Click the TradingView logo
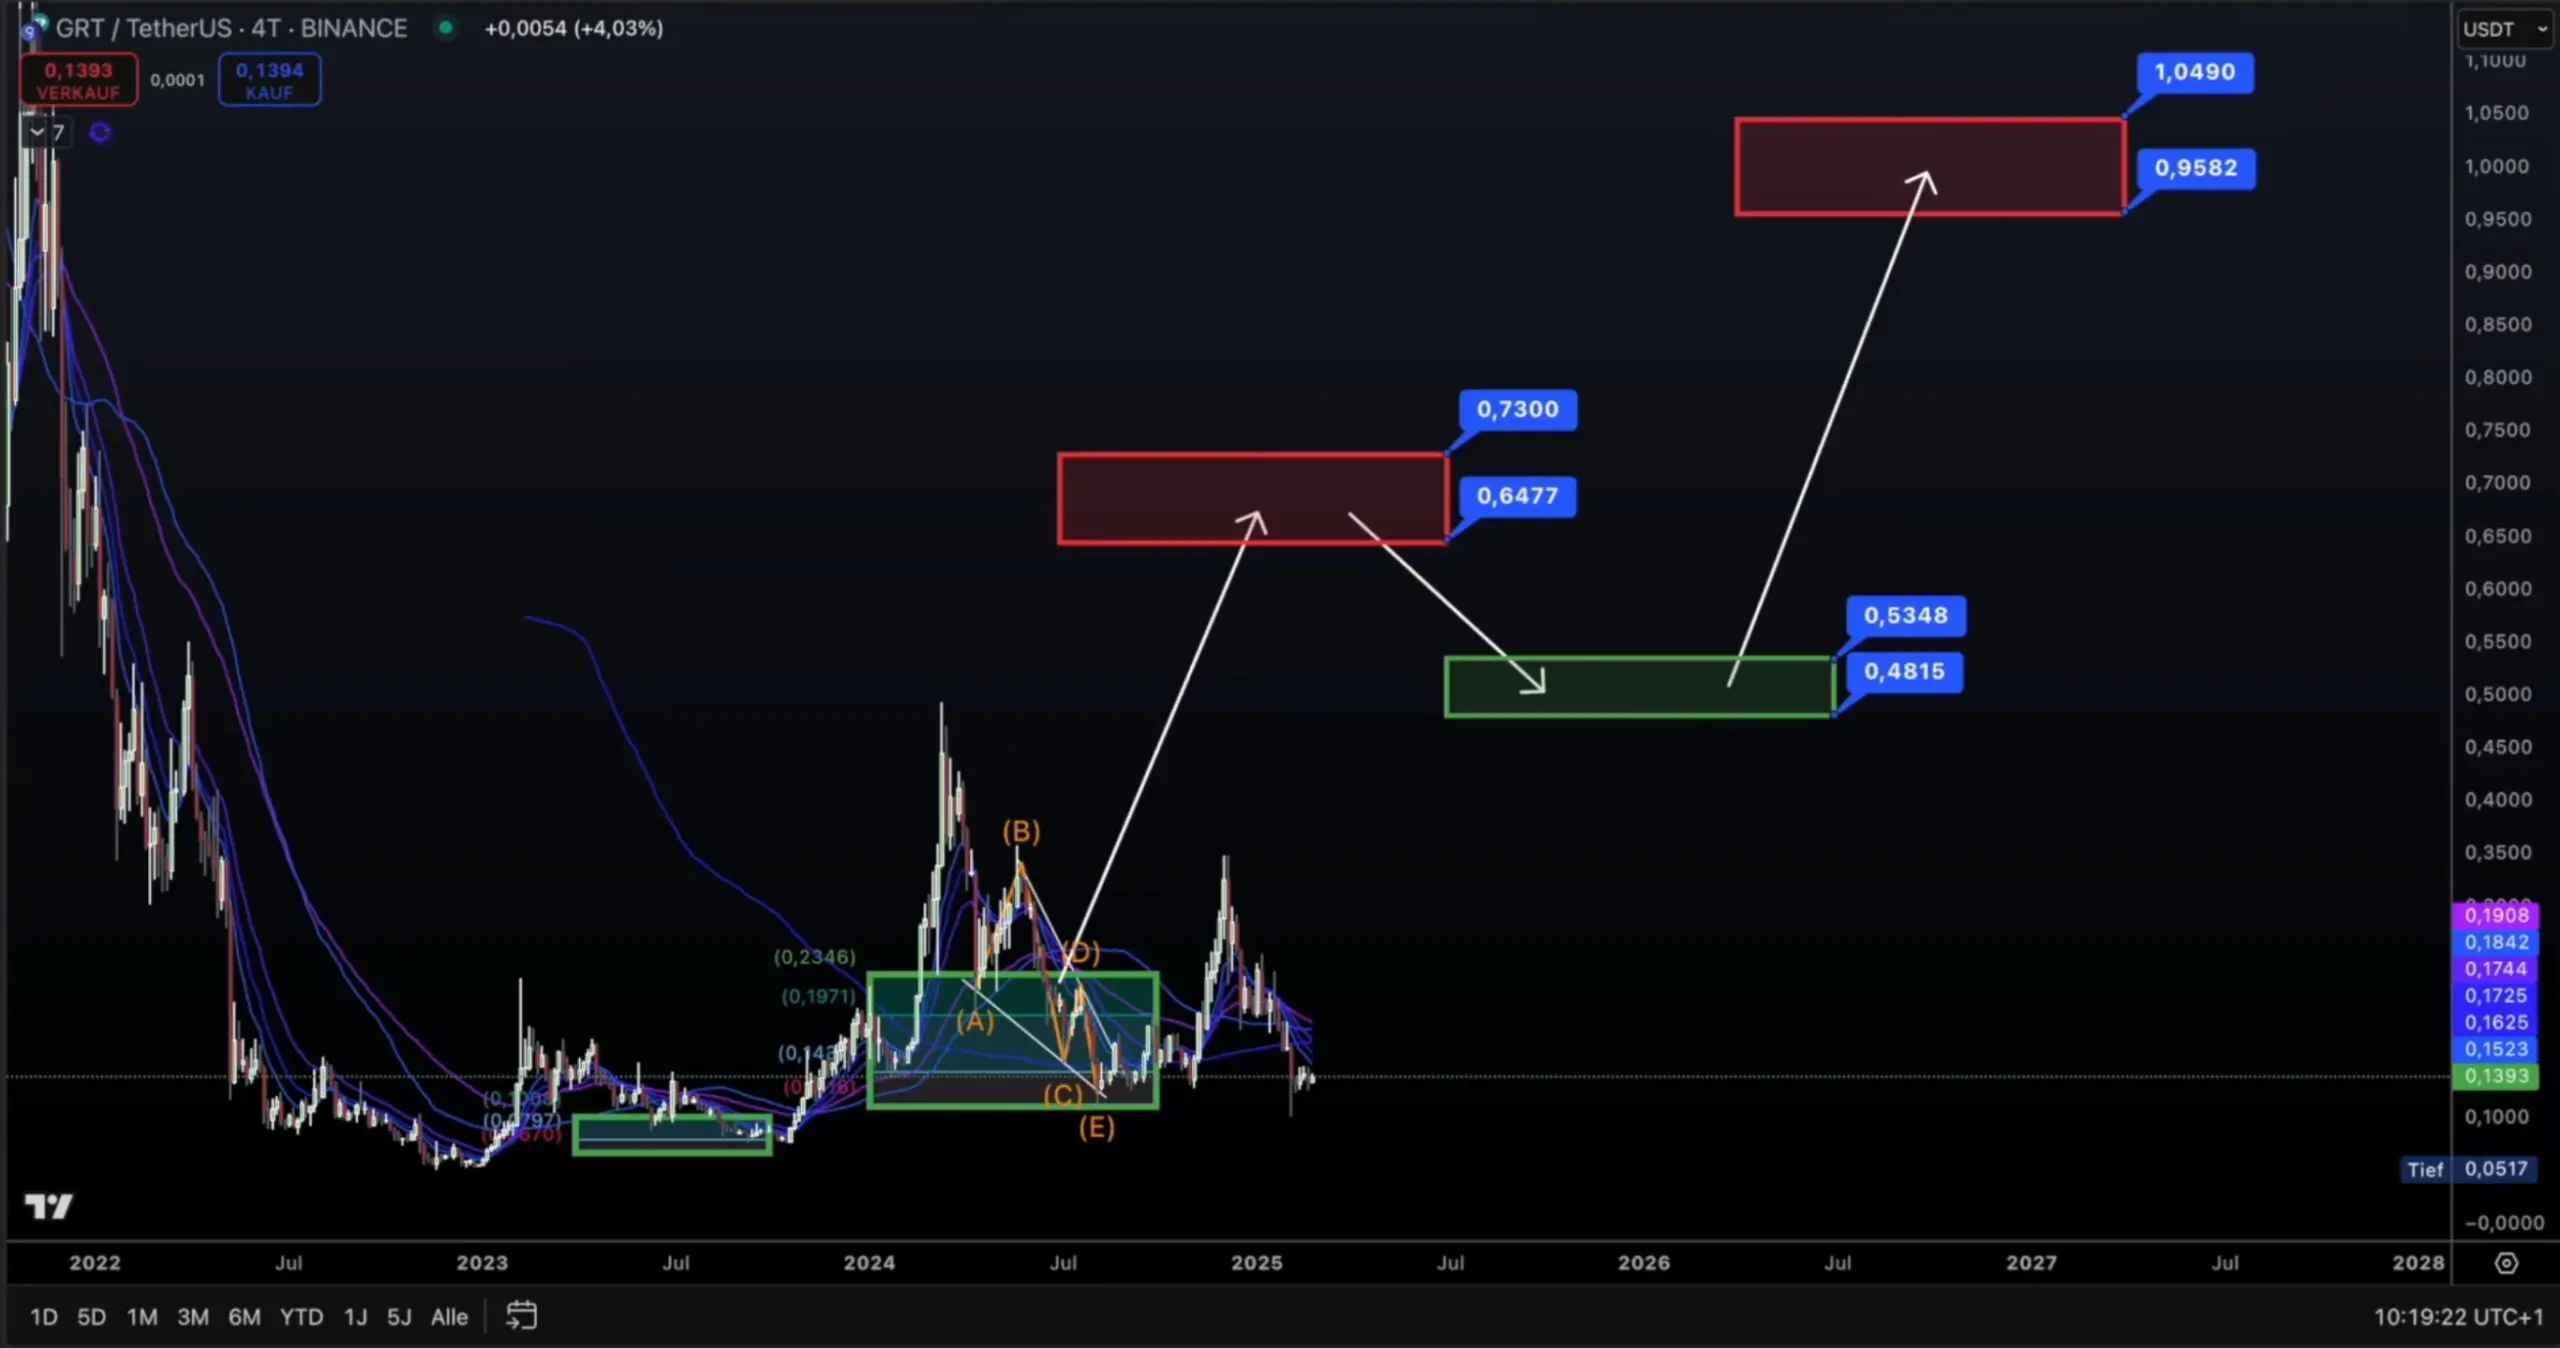The height and width of the screenshot is (1348, 2560). [x=48, y=1207]
